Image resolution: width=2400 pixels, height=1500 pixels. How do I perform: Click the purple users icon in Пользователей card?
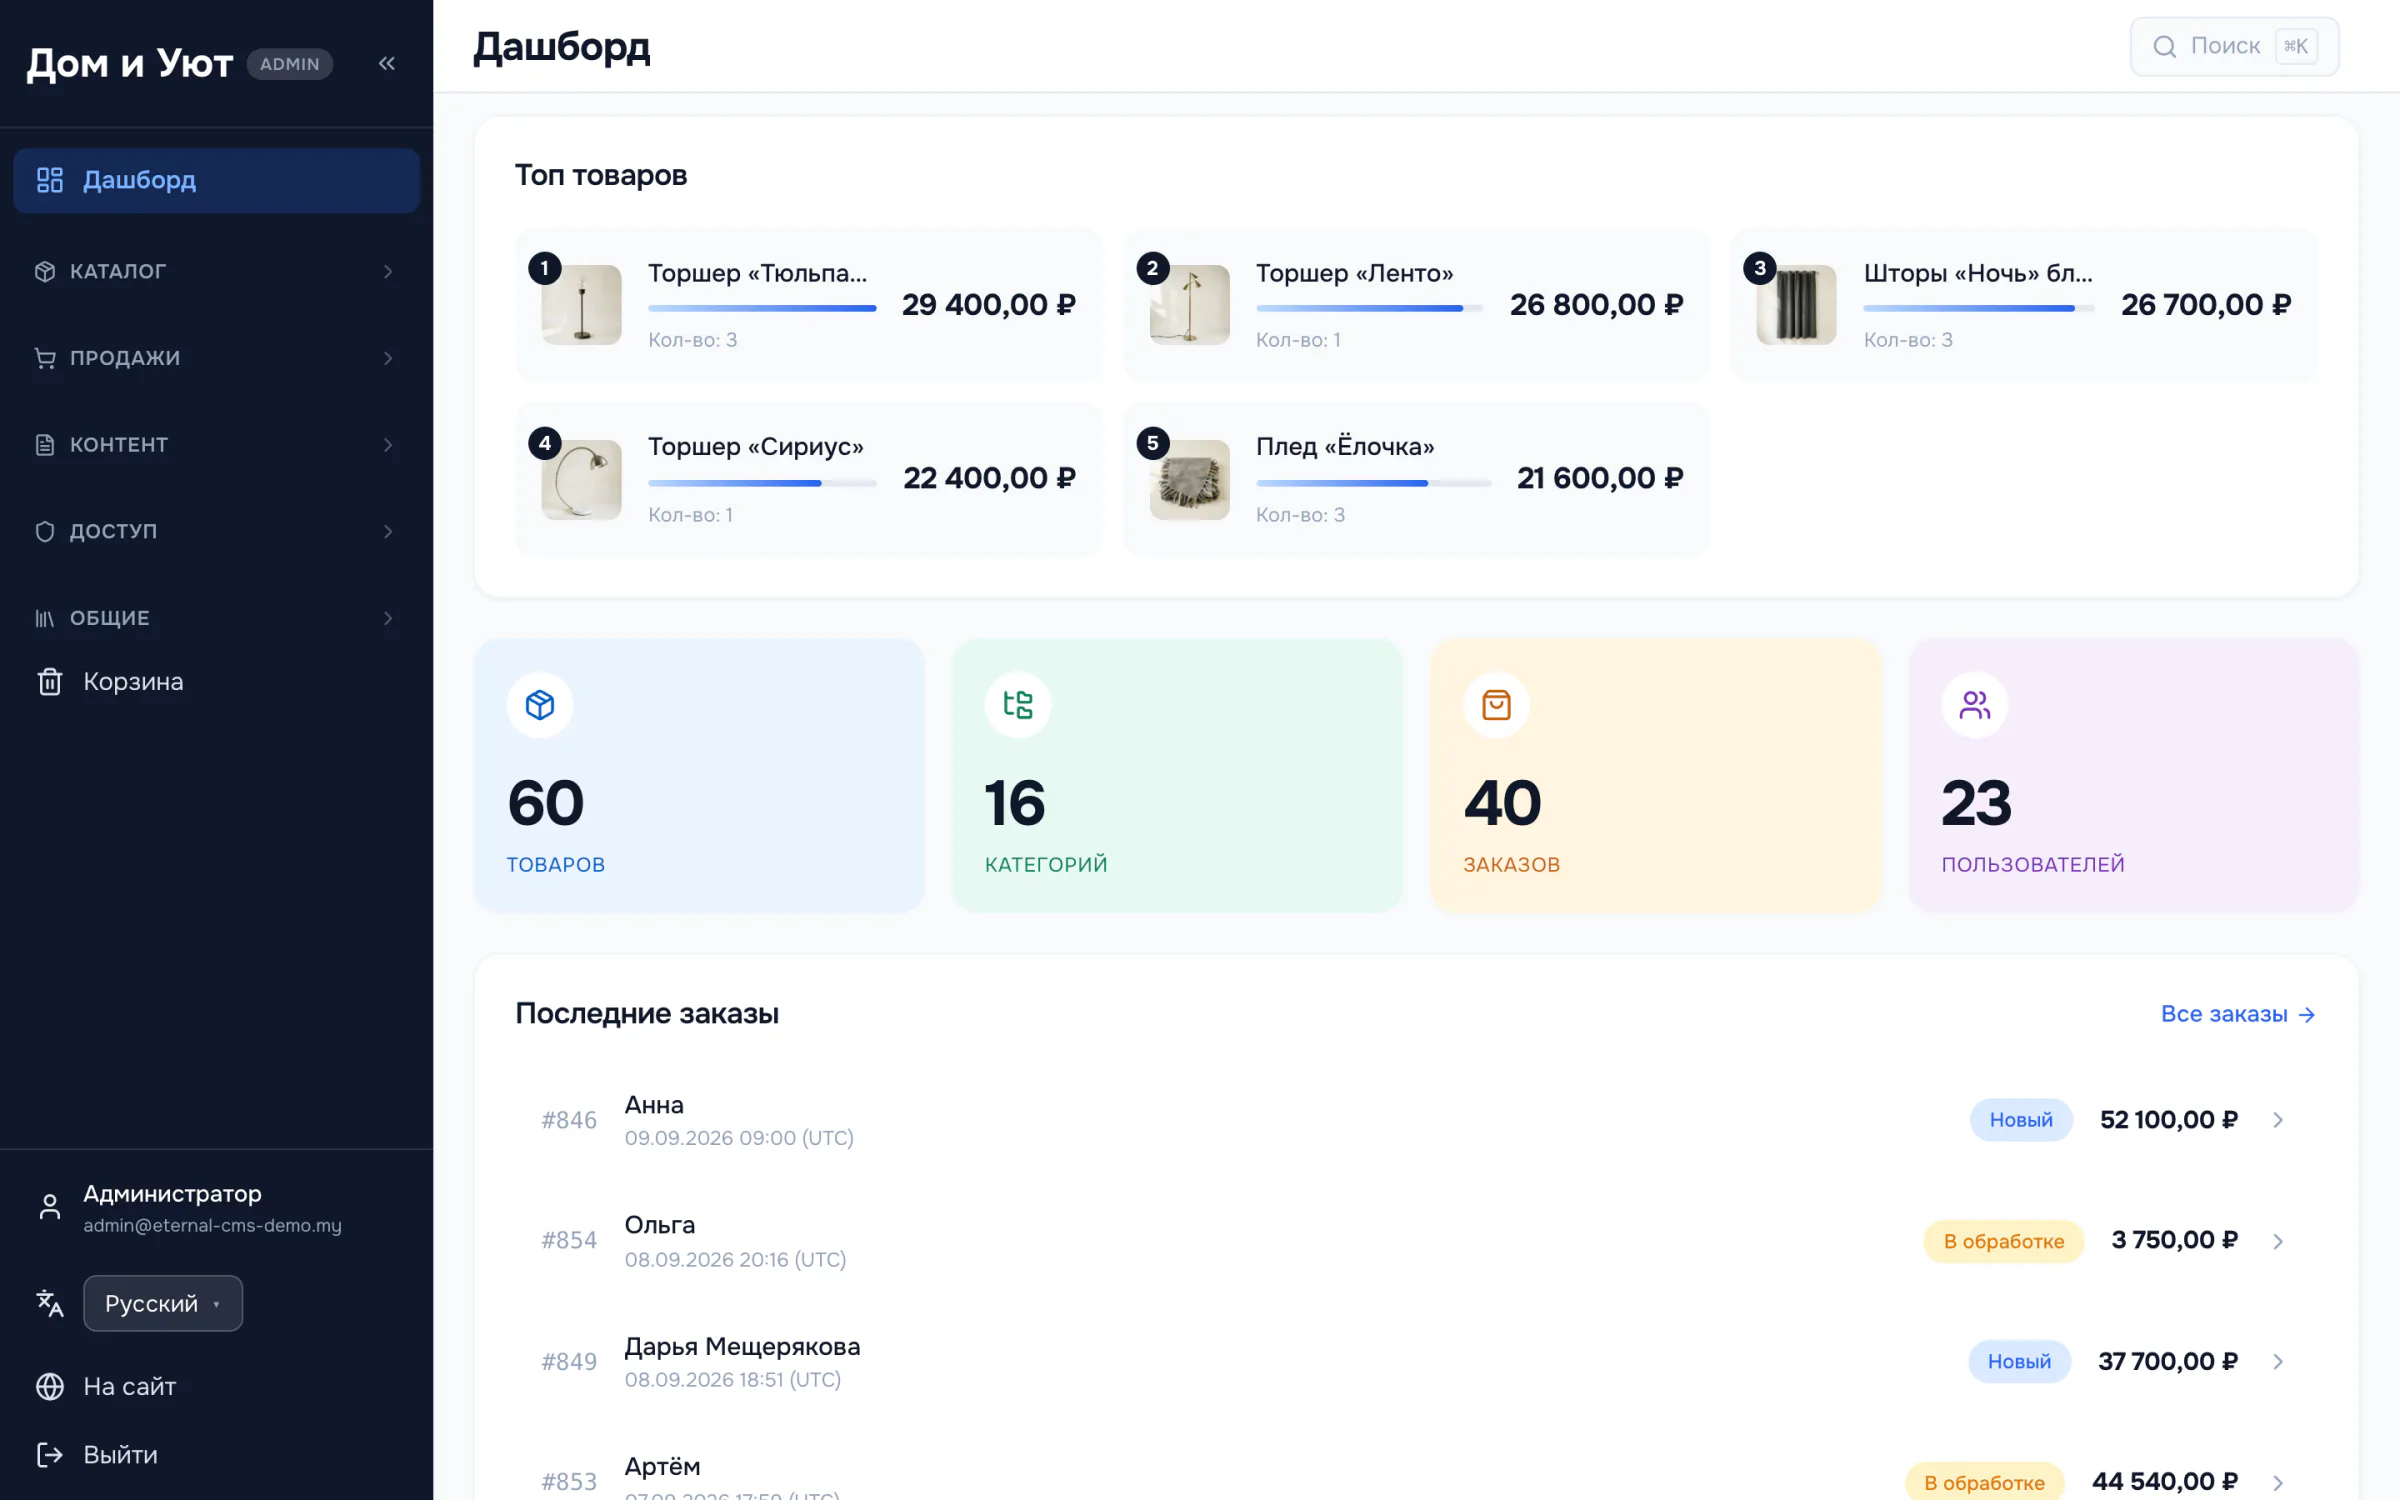(1975, 705)
